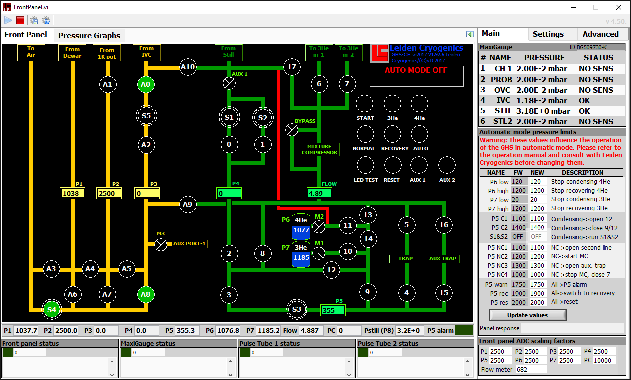
Task: Toggle valve A4
Action: (x=90, y=268)
